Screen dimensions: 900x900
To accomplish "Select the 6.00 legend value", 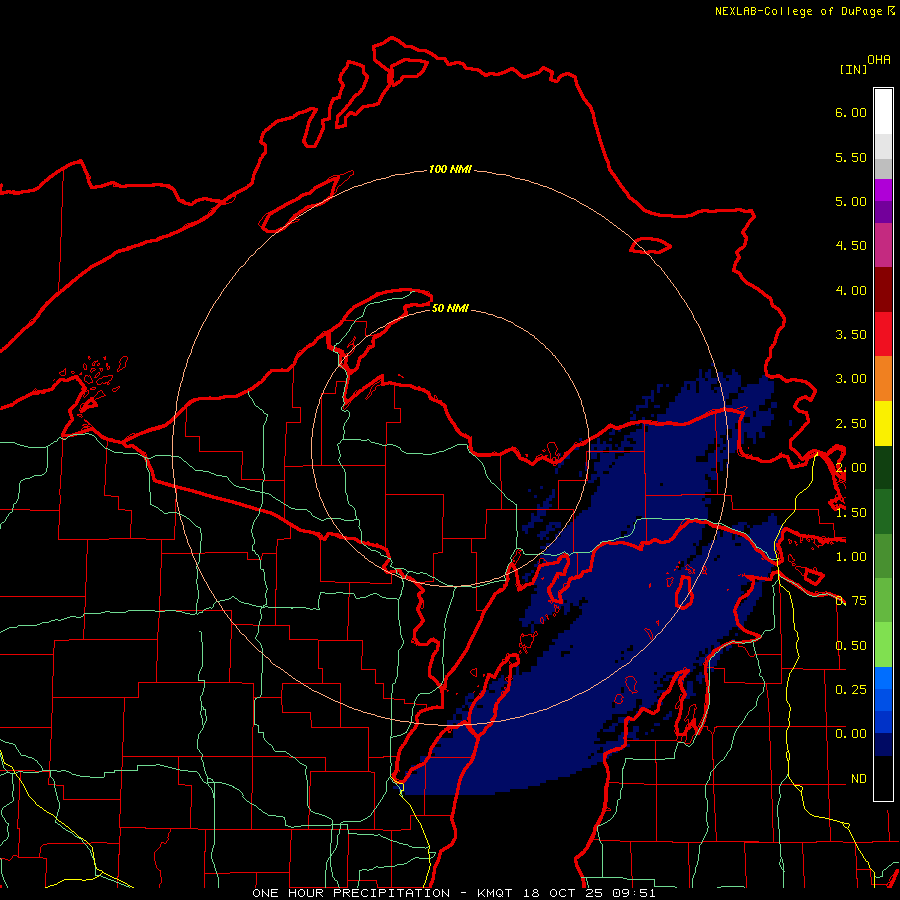I will pyautogui.click(x=851, y=112).
